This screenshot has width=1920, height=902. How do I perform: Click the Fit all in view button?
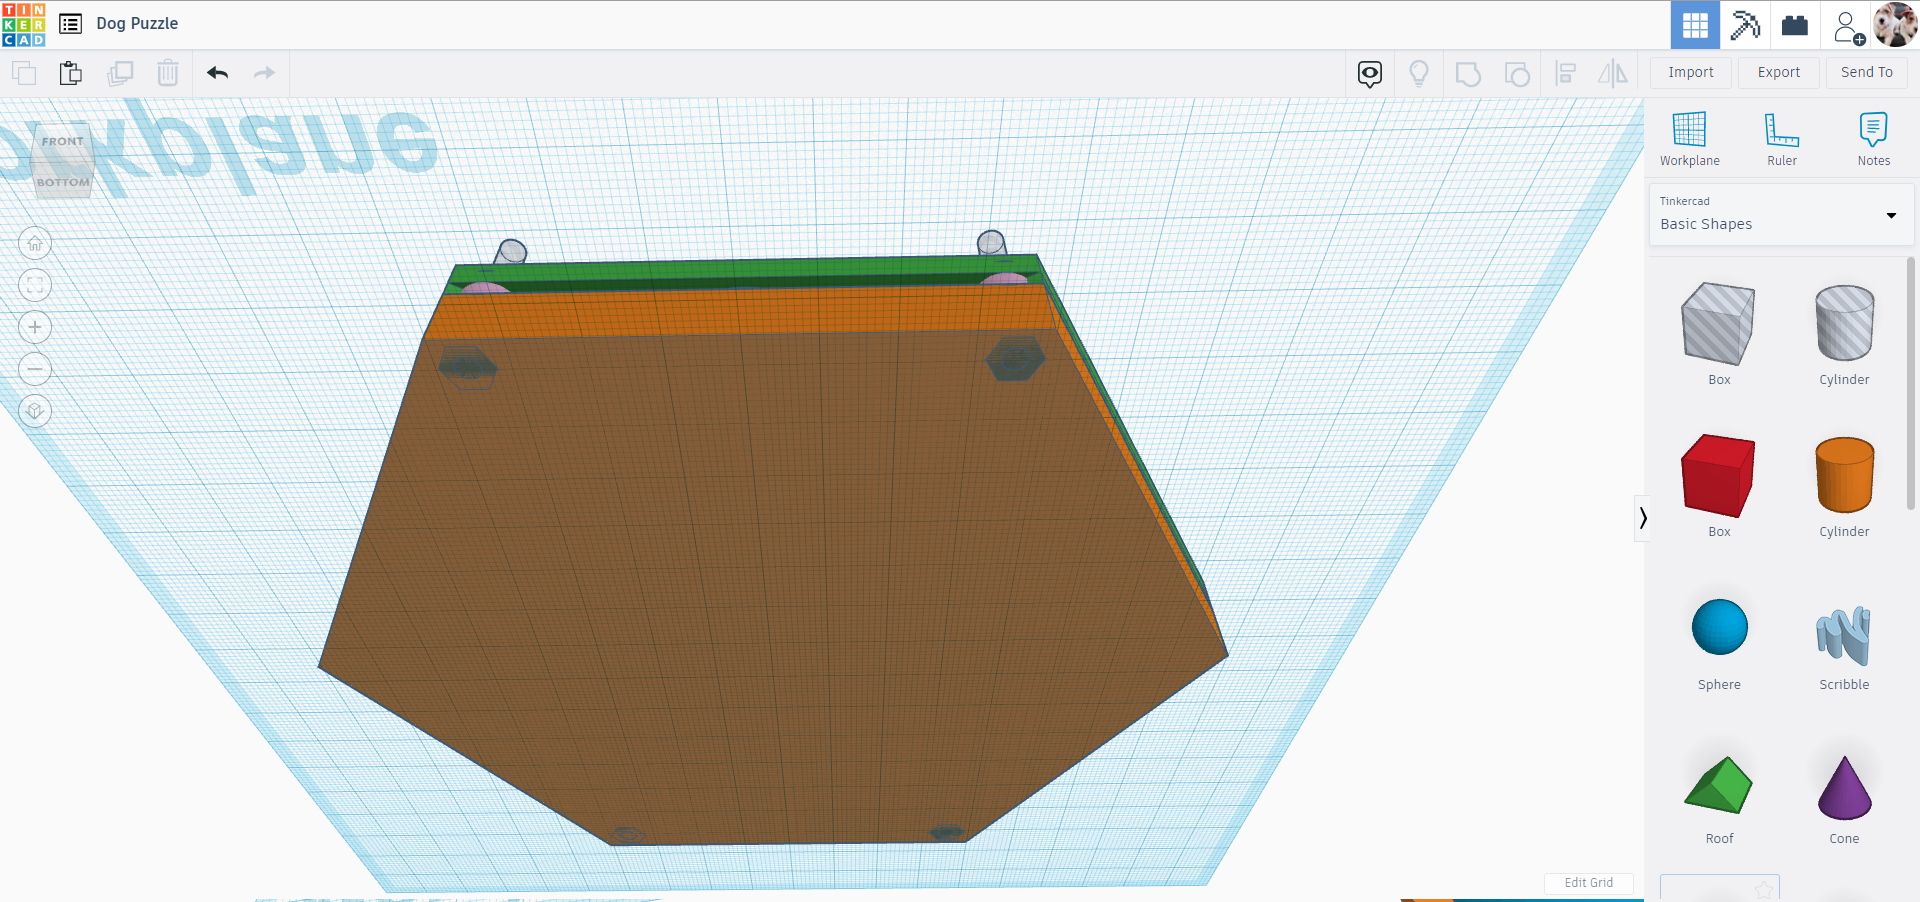click(x=35, y=285)
